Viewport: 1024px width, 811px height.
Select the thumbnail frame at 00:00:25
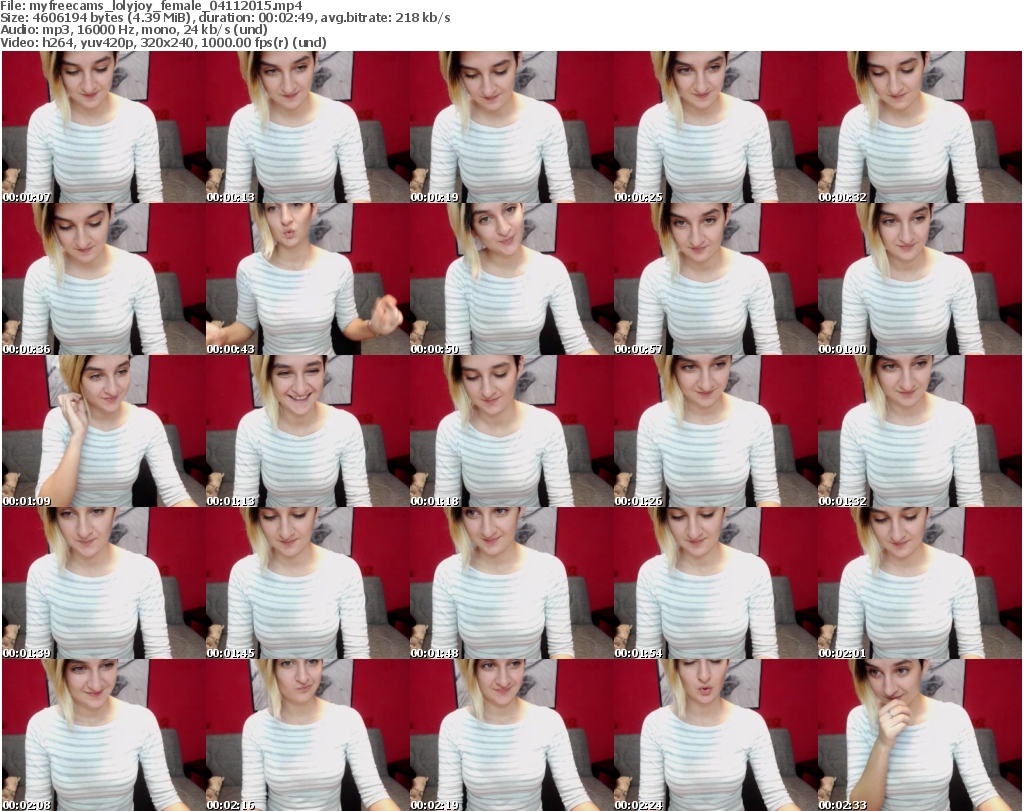pyautogui.click(x=715, y=127)
